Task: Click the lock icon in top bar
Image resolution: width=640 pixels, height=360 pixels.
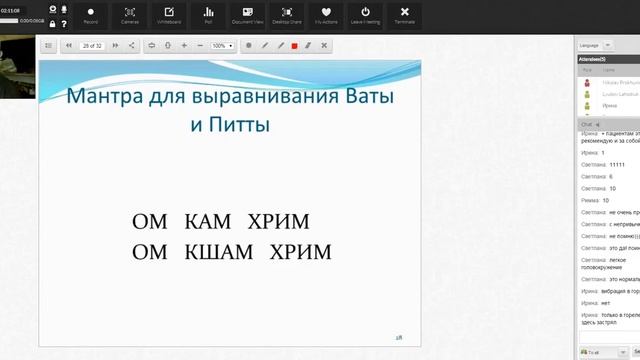Action: [52, 24]
